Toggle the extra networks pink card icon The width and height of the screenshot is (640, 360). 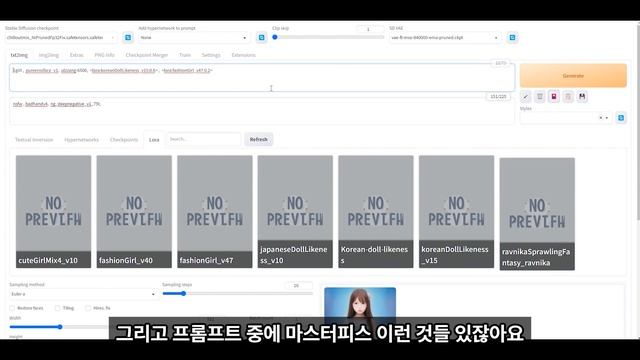554,97
